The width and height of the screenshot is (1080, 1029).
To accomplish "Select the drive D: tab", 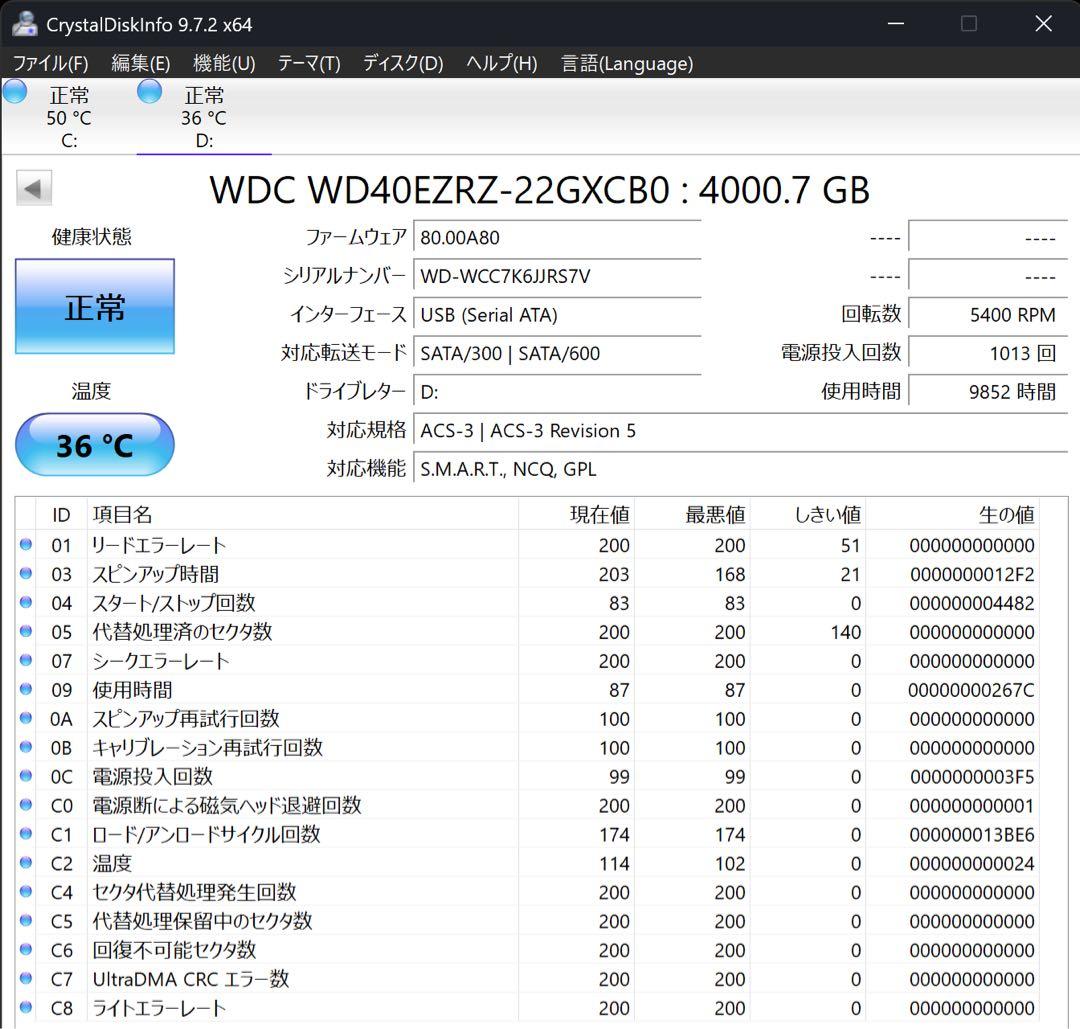I will click(x=203, y=115).
